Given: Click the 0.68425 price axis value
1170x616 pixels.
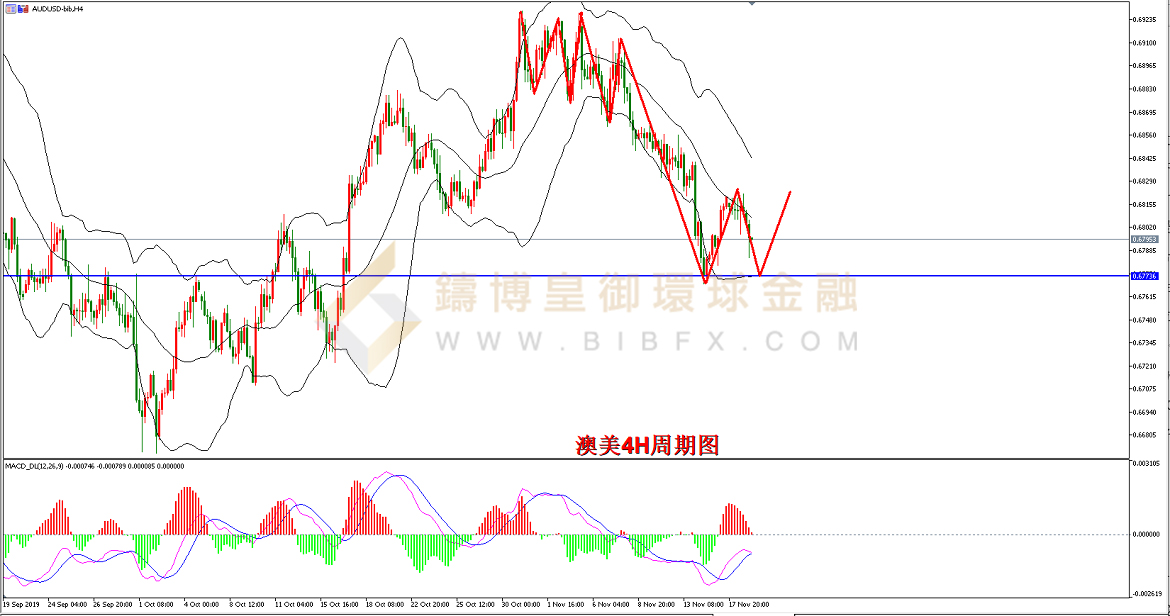Looking at the screenshot, I should 1145,158.
